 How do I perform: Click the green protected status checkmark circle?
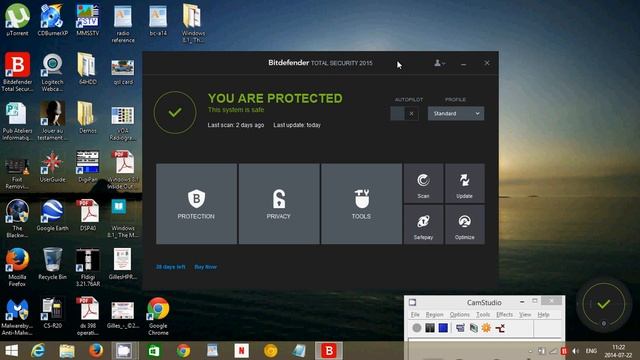[175, 112]
